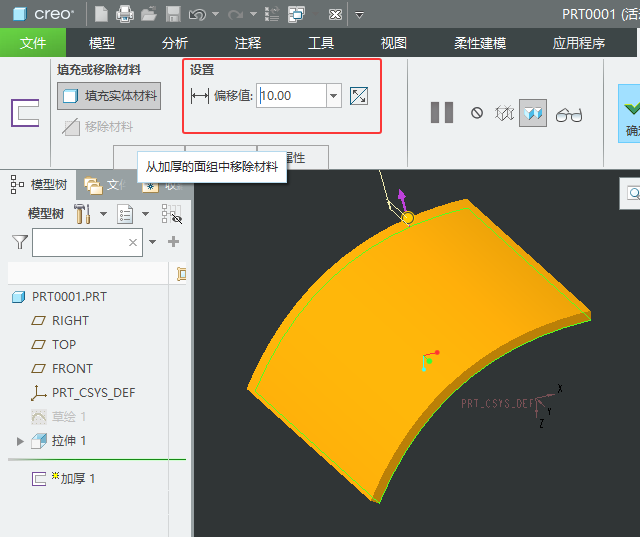Click the purple direction arrow on model

tap(402, 199)
